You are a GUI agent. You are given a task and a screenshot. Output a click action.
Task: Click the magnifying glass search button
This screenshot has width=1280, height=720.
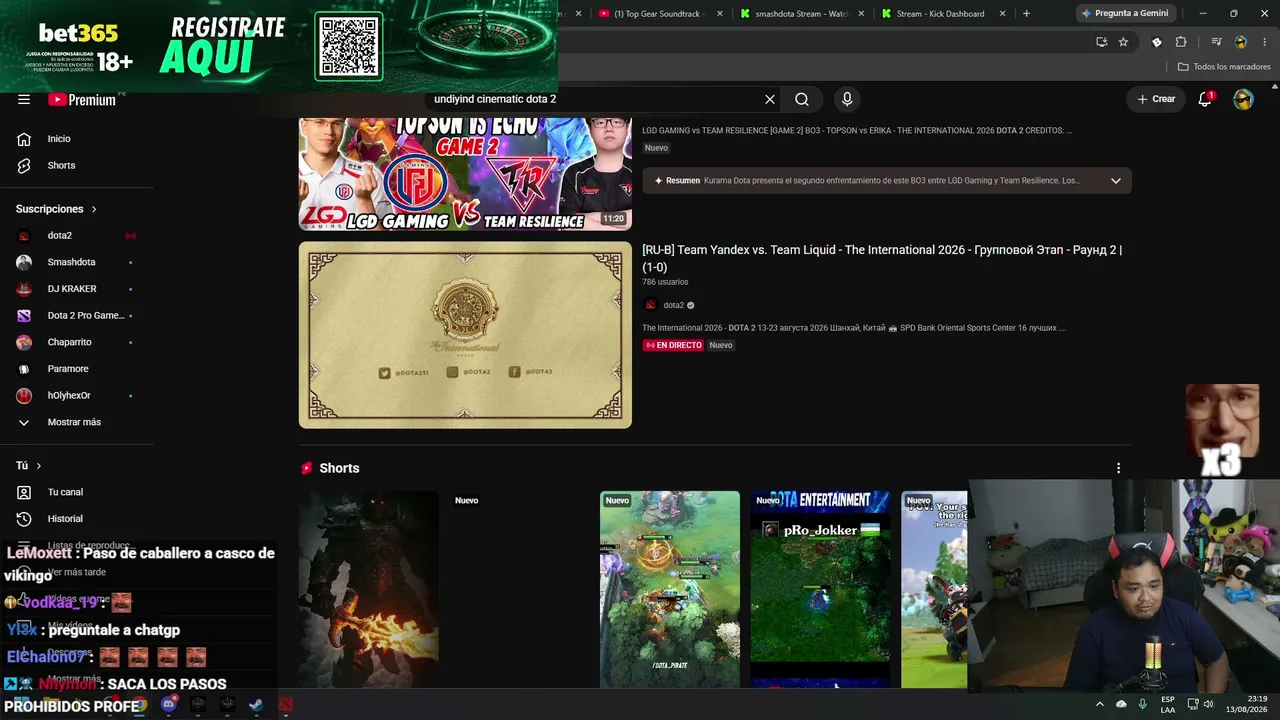tap(802, 99)
